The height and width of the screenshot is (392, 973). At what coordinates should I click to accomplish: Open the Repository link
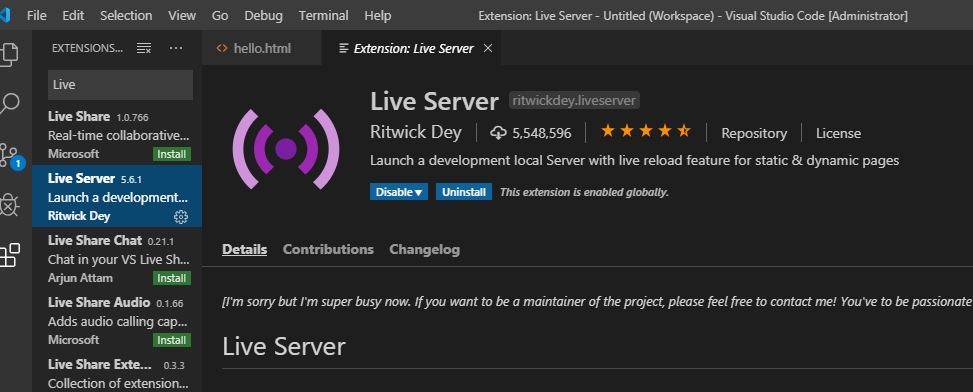click(x=754, y=133)
